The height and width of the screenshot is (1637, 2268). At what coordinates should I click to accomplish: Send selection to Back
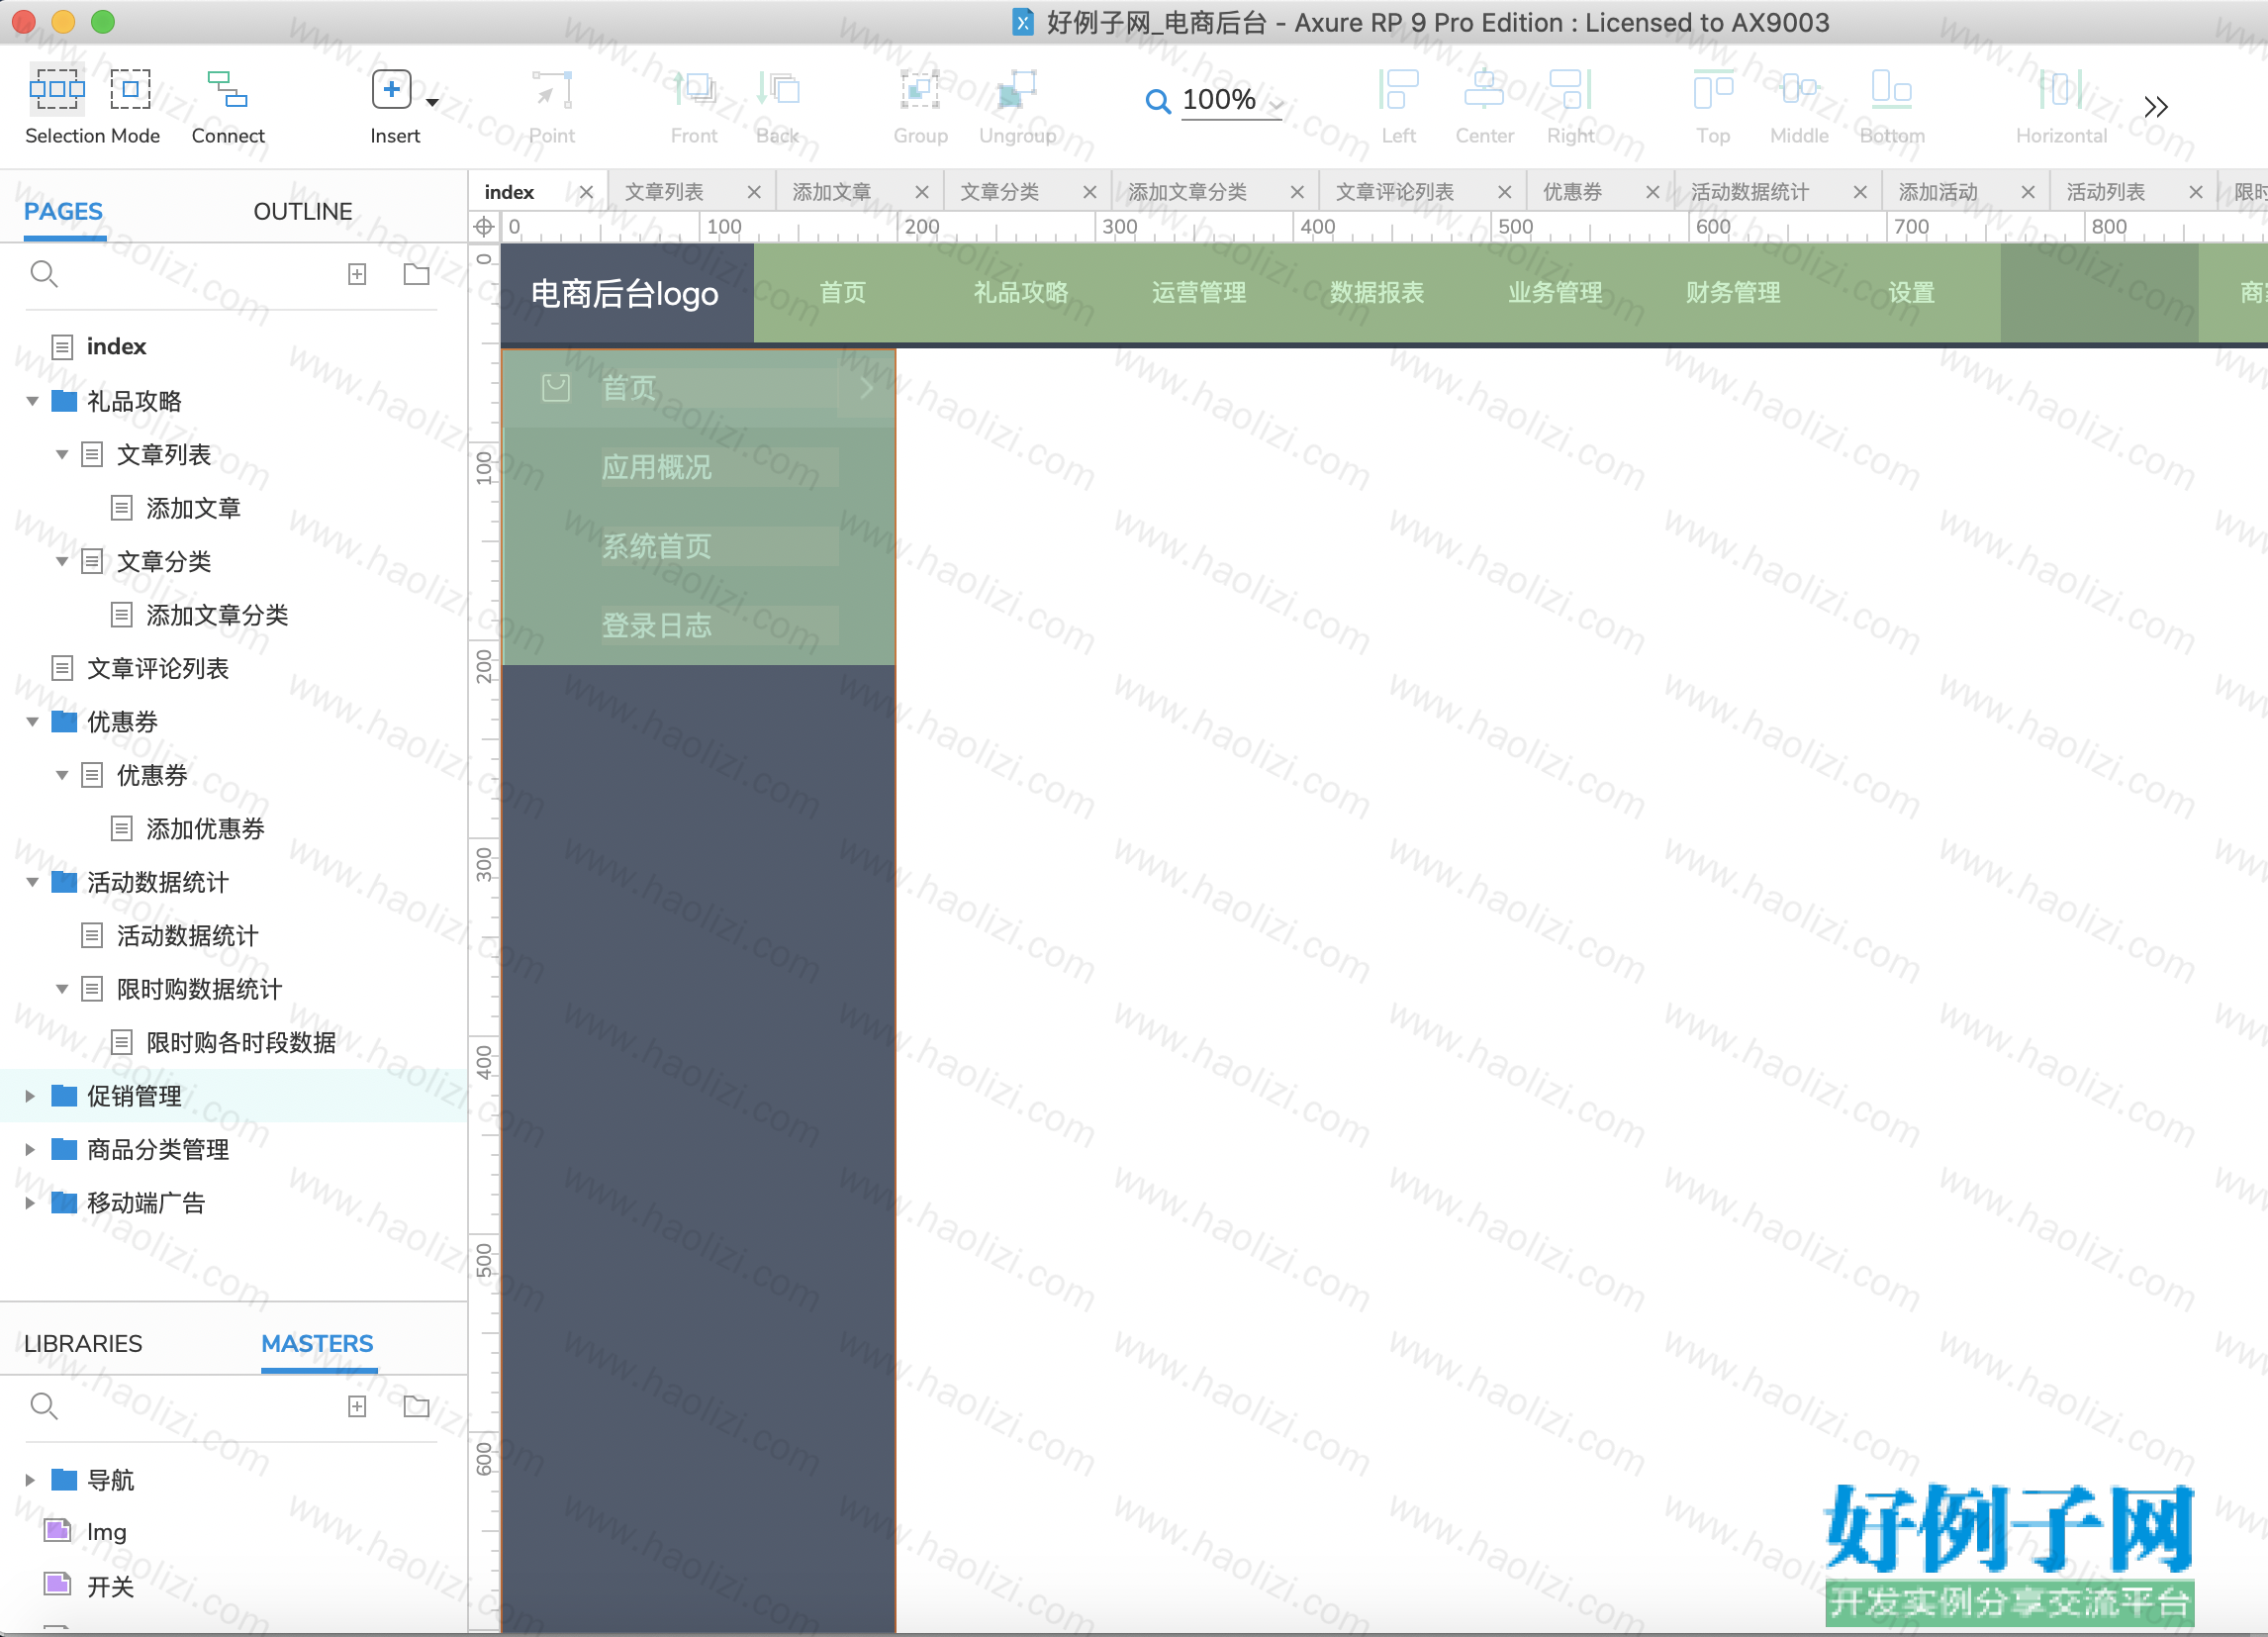(x=778, y=105)
